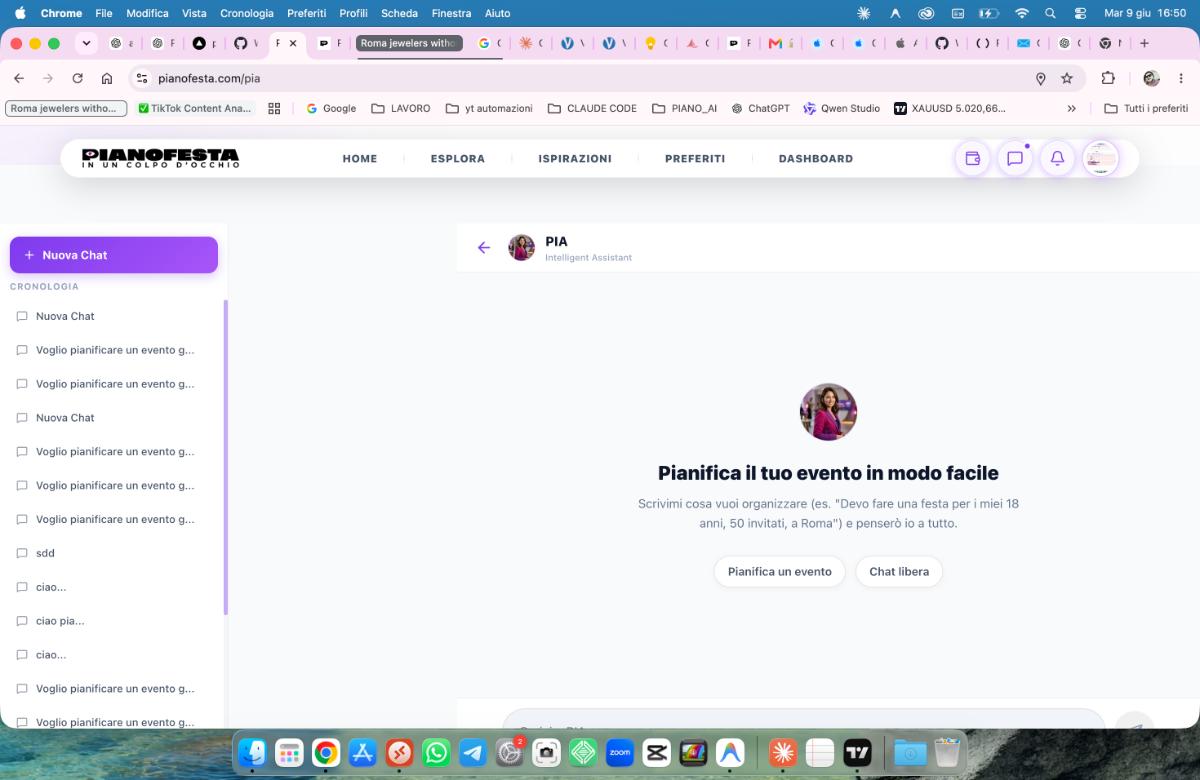This screenshot has height=780, width=1200.
Task: Open the TikTok Content Ana... bookmark
Action: pyautogui.click(x=195, y=108)
